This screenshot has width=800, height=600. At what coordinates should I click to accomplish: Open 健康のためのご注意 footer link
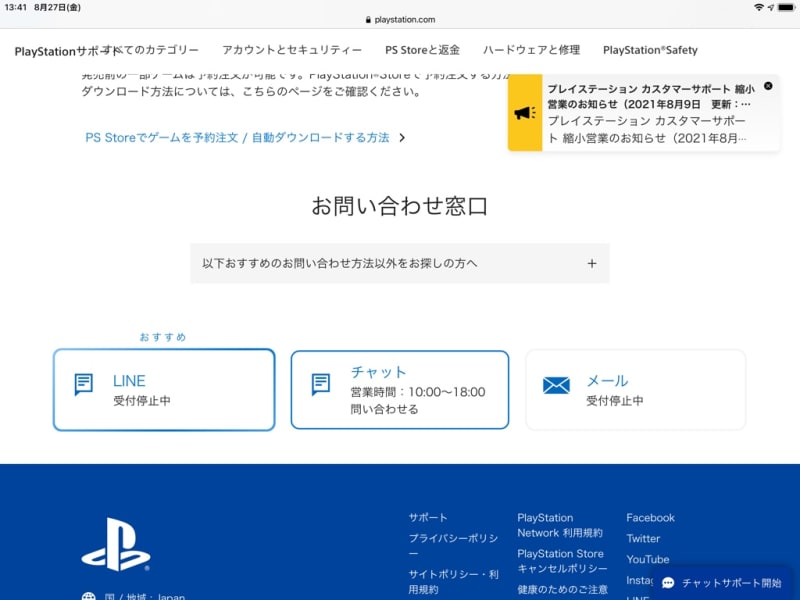(x=562, y=589)
